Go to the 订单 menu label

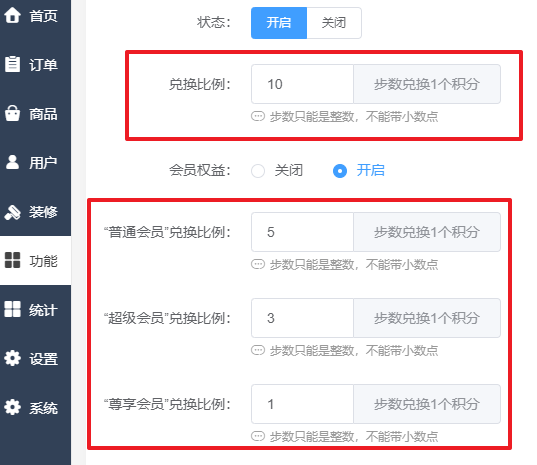click(43, 65)
